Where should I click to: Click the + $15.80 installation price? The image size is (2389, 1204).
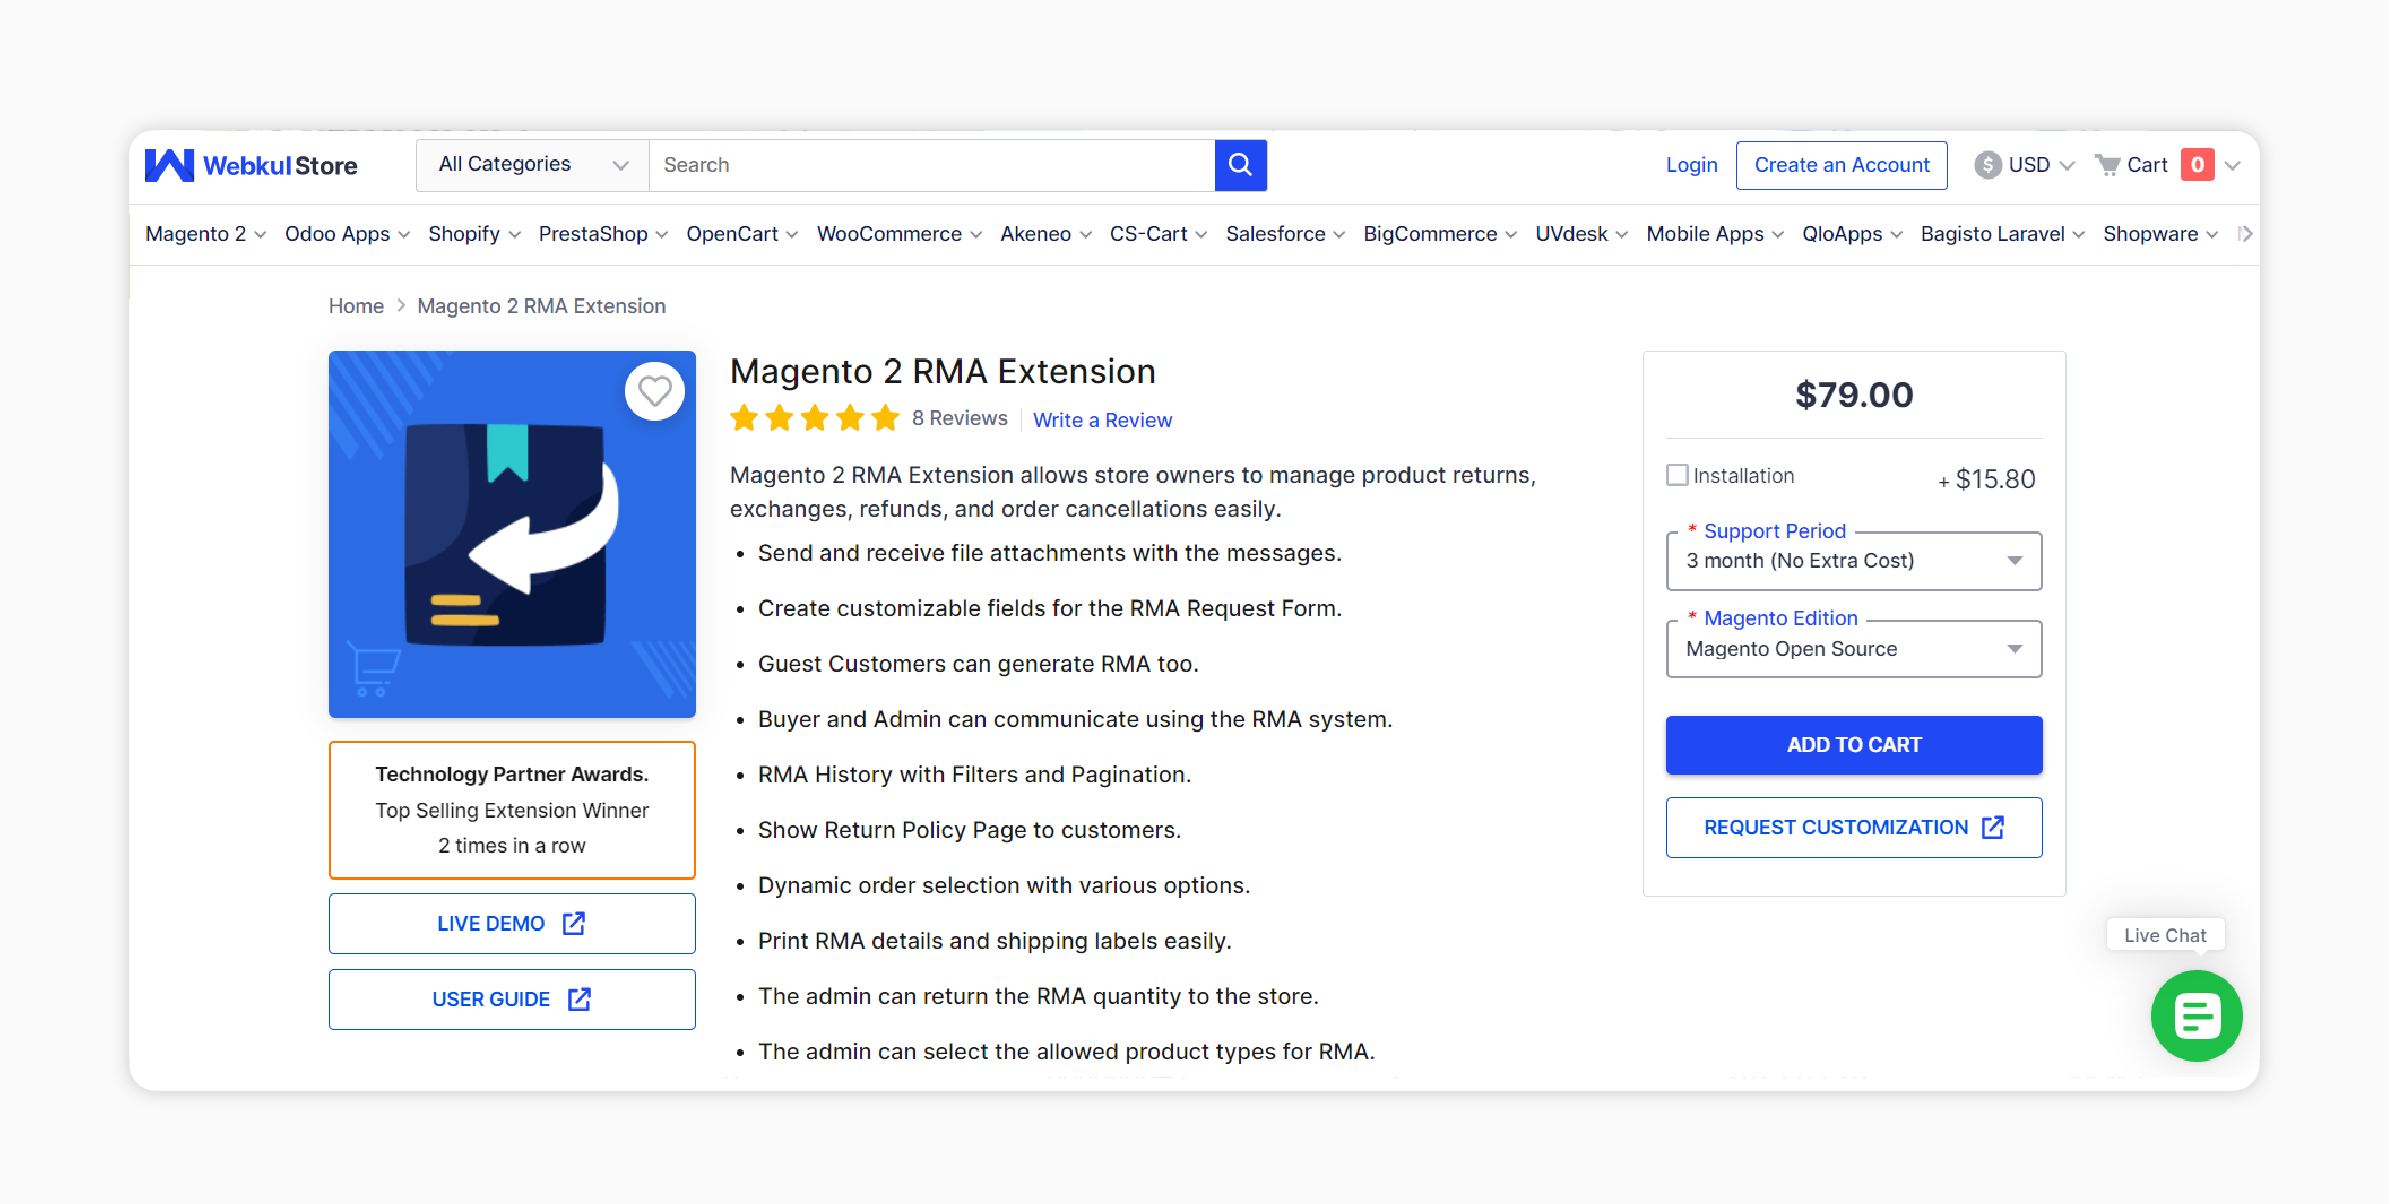(x=1986, y=479)
